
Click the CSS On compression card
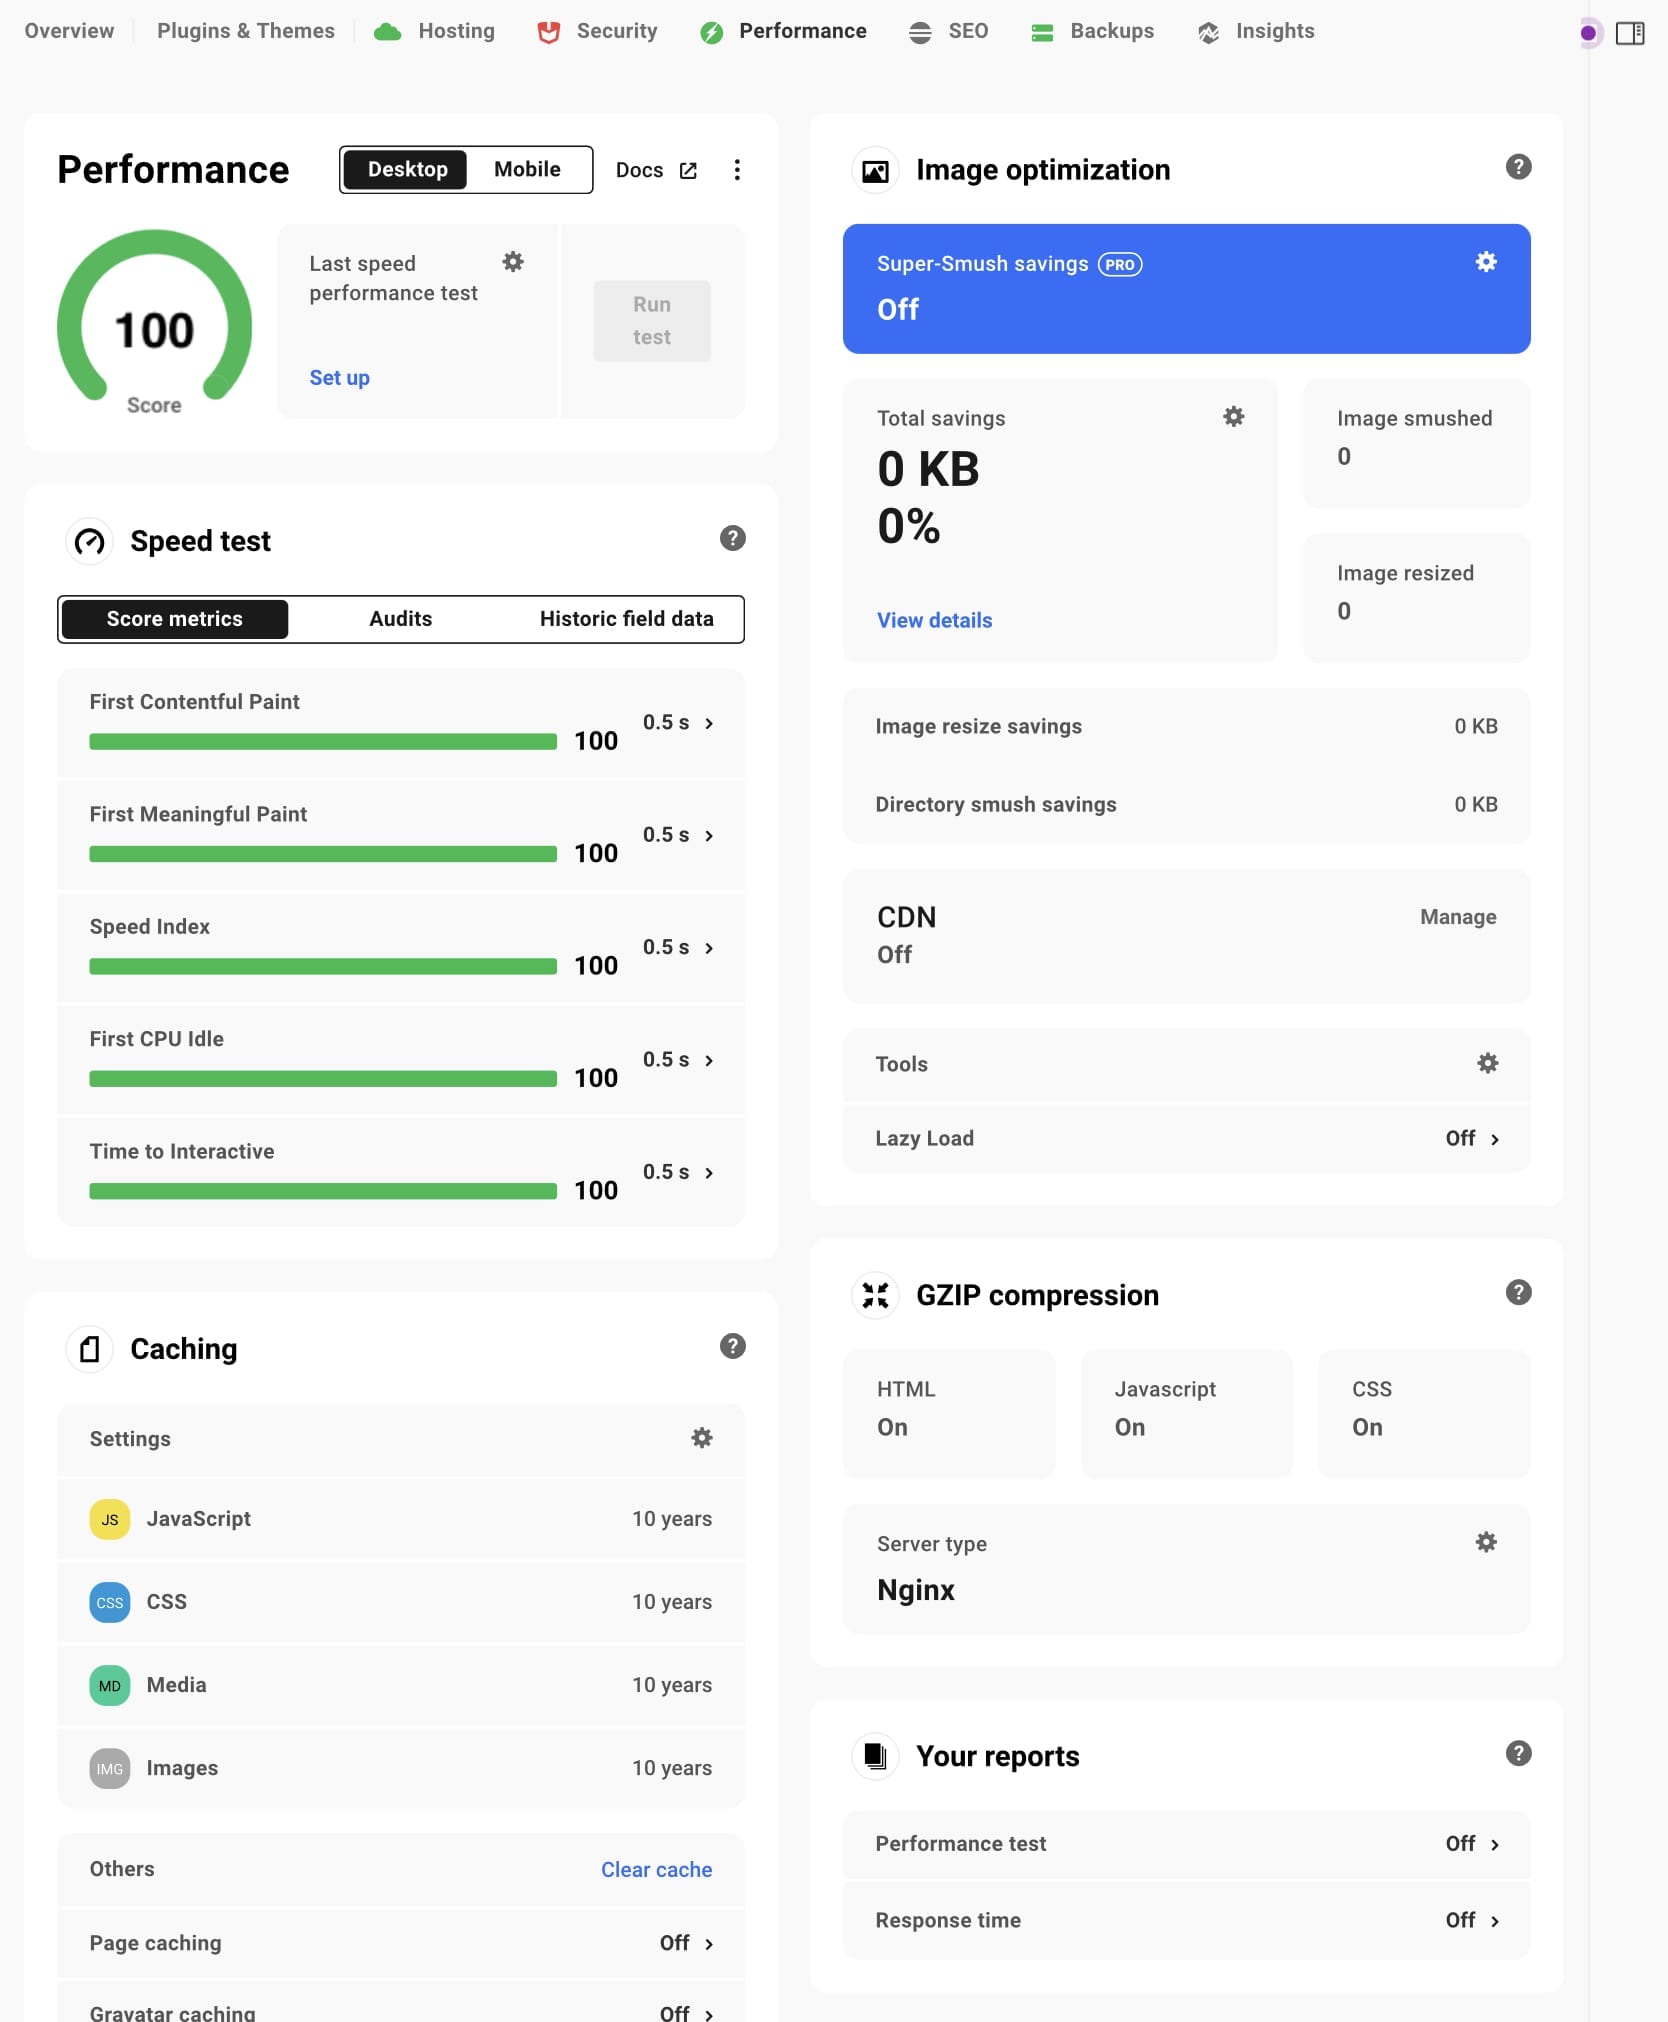pyautogui.click(x=1424, y=1414)
